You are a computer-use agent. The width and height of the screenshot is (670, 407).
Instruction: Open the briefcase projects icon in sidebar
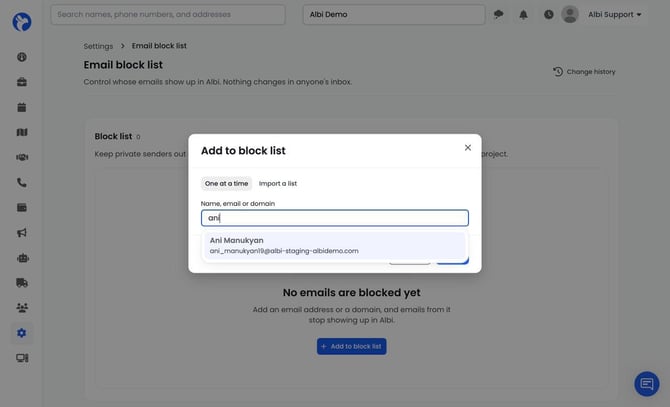pos(22,82)
